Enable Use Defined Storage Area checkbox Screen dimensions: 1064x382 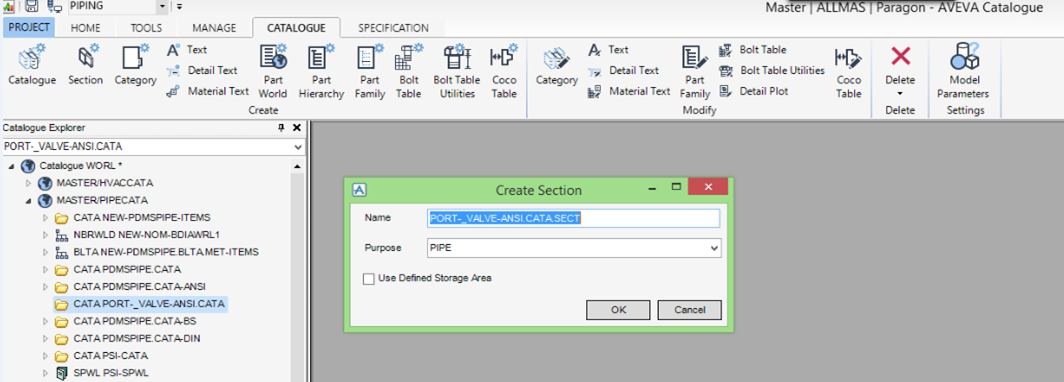pos(368,278)
